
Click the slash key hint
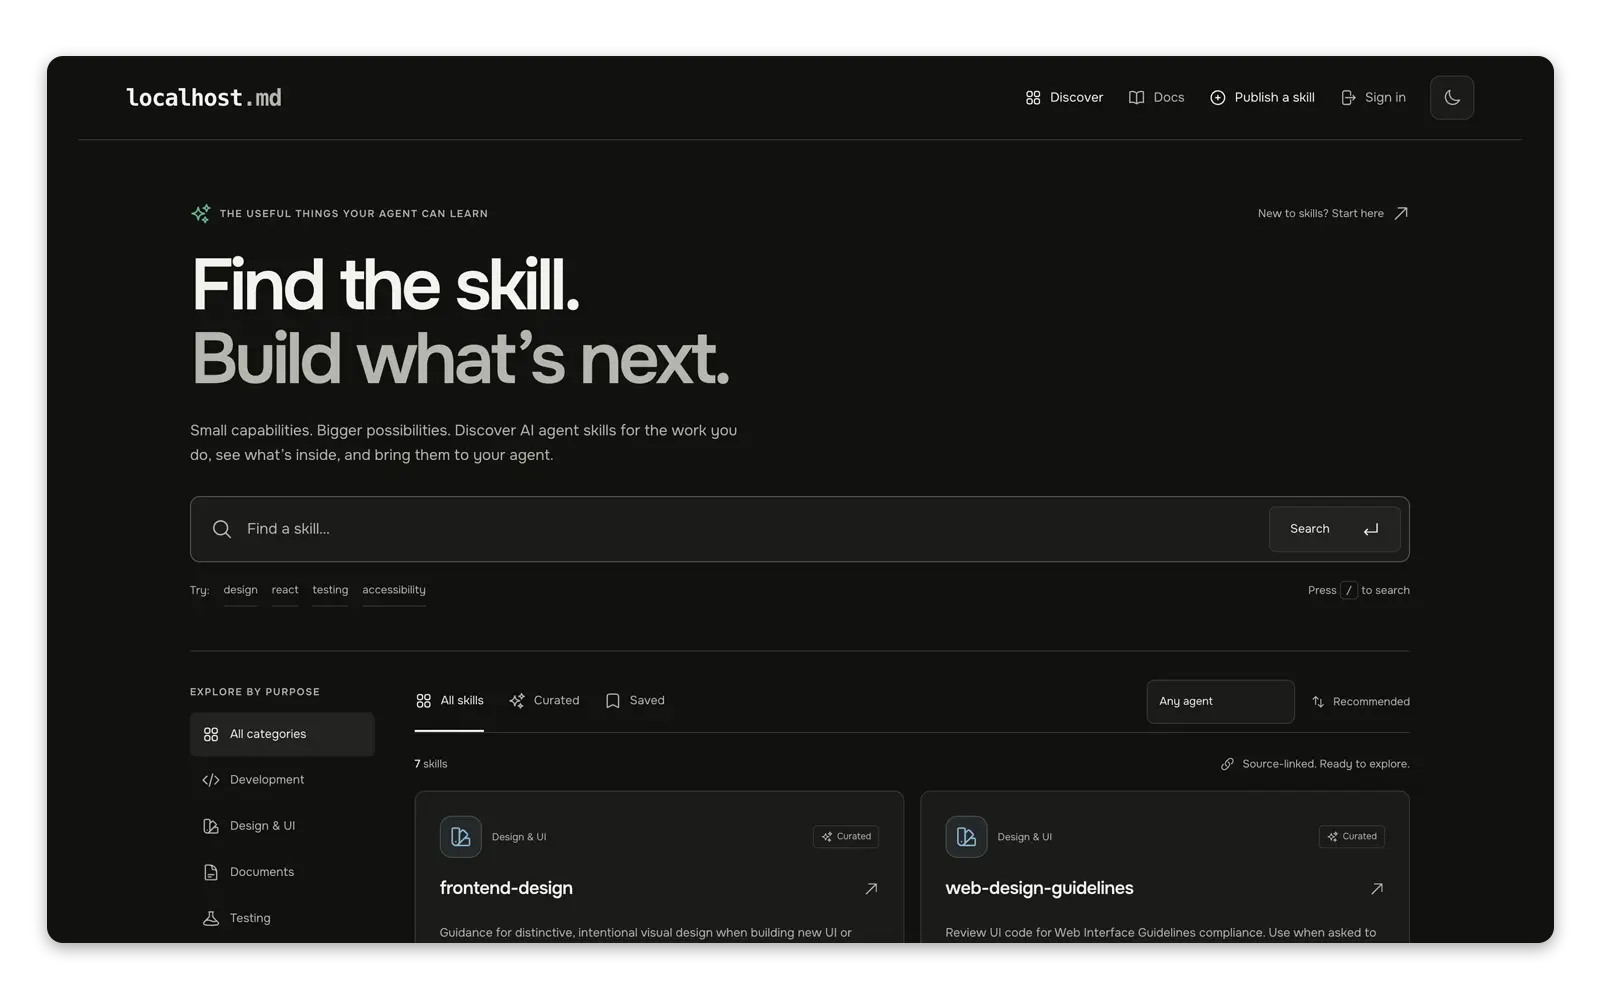tap(1349, 590)
